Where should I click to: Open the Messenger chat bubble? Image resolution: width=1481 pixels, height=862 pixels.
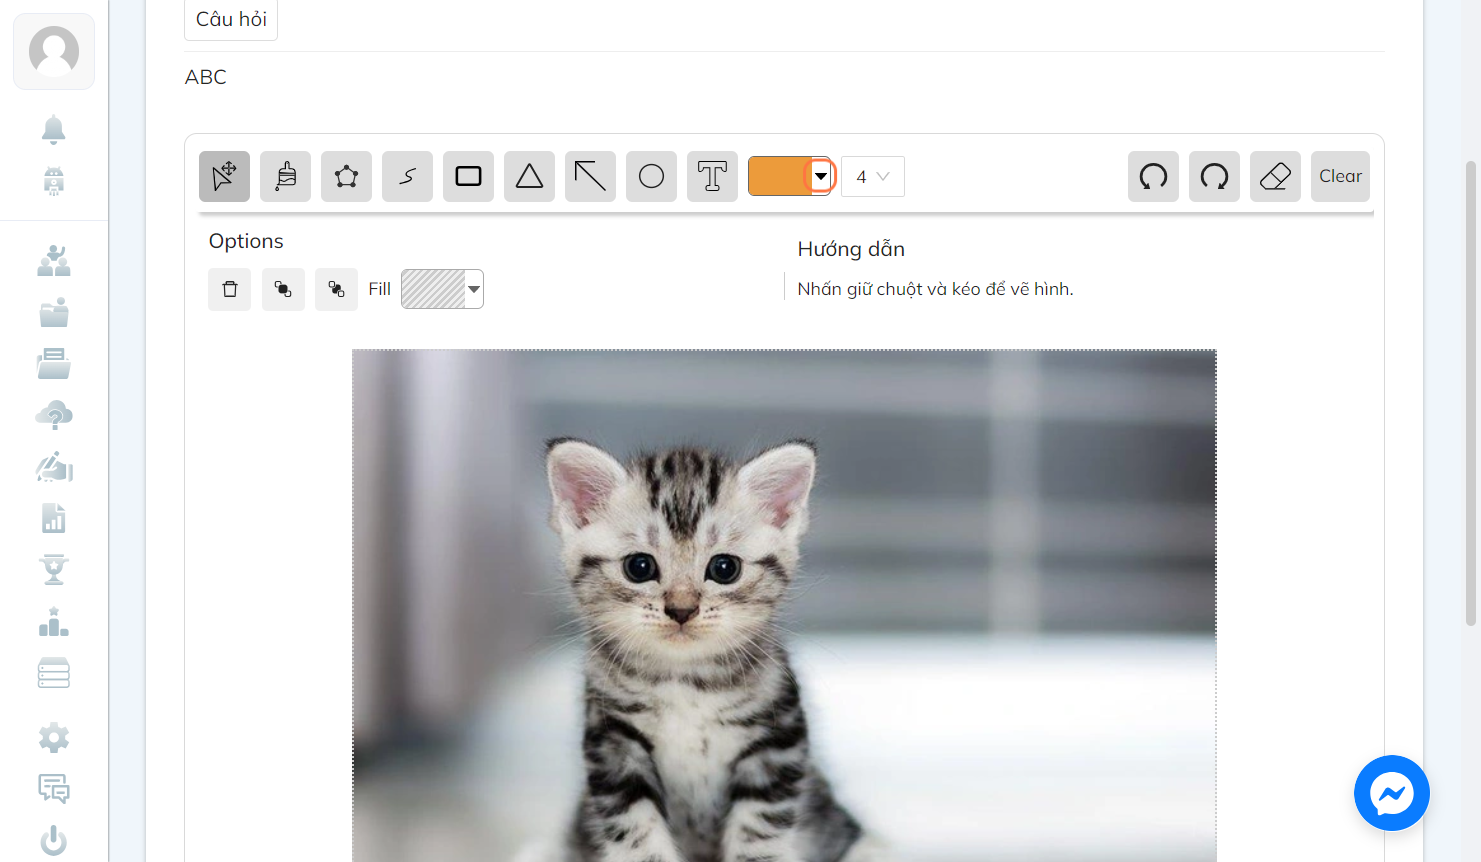point(1391,793)
